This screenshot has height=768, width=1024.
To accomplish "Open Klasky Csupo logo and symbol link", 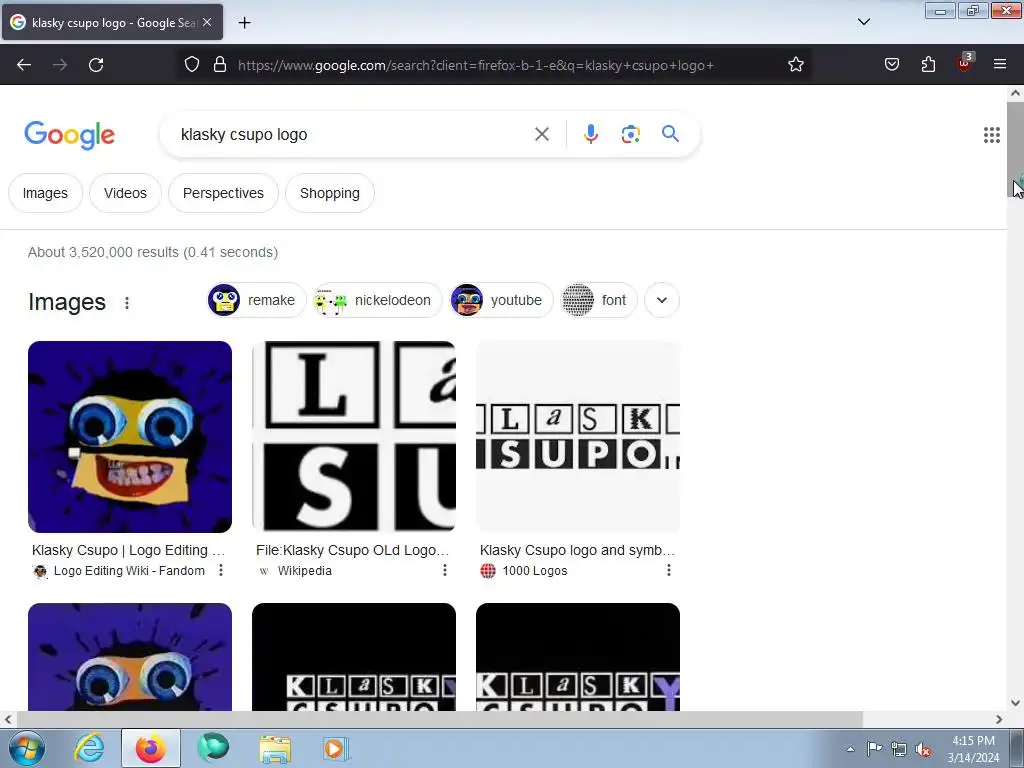I will [577, 550].
